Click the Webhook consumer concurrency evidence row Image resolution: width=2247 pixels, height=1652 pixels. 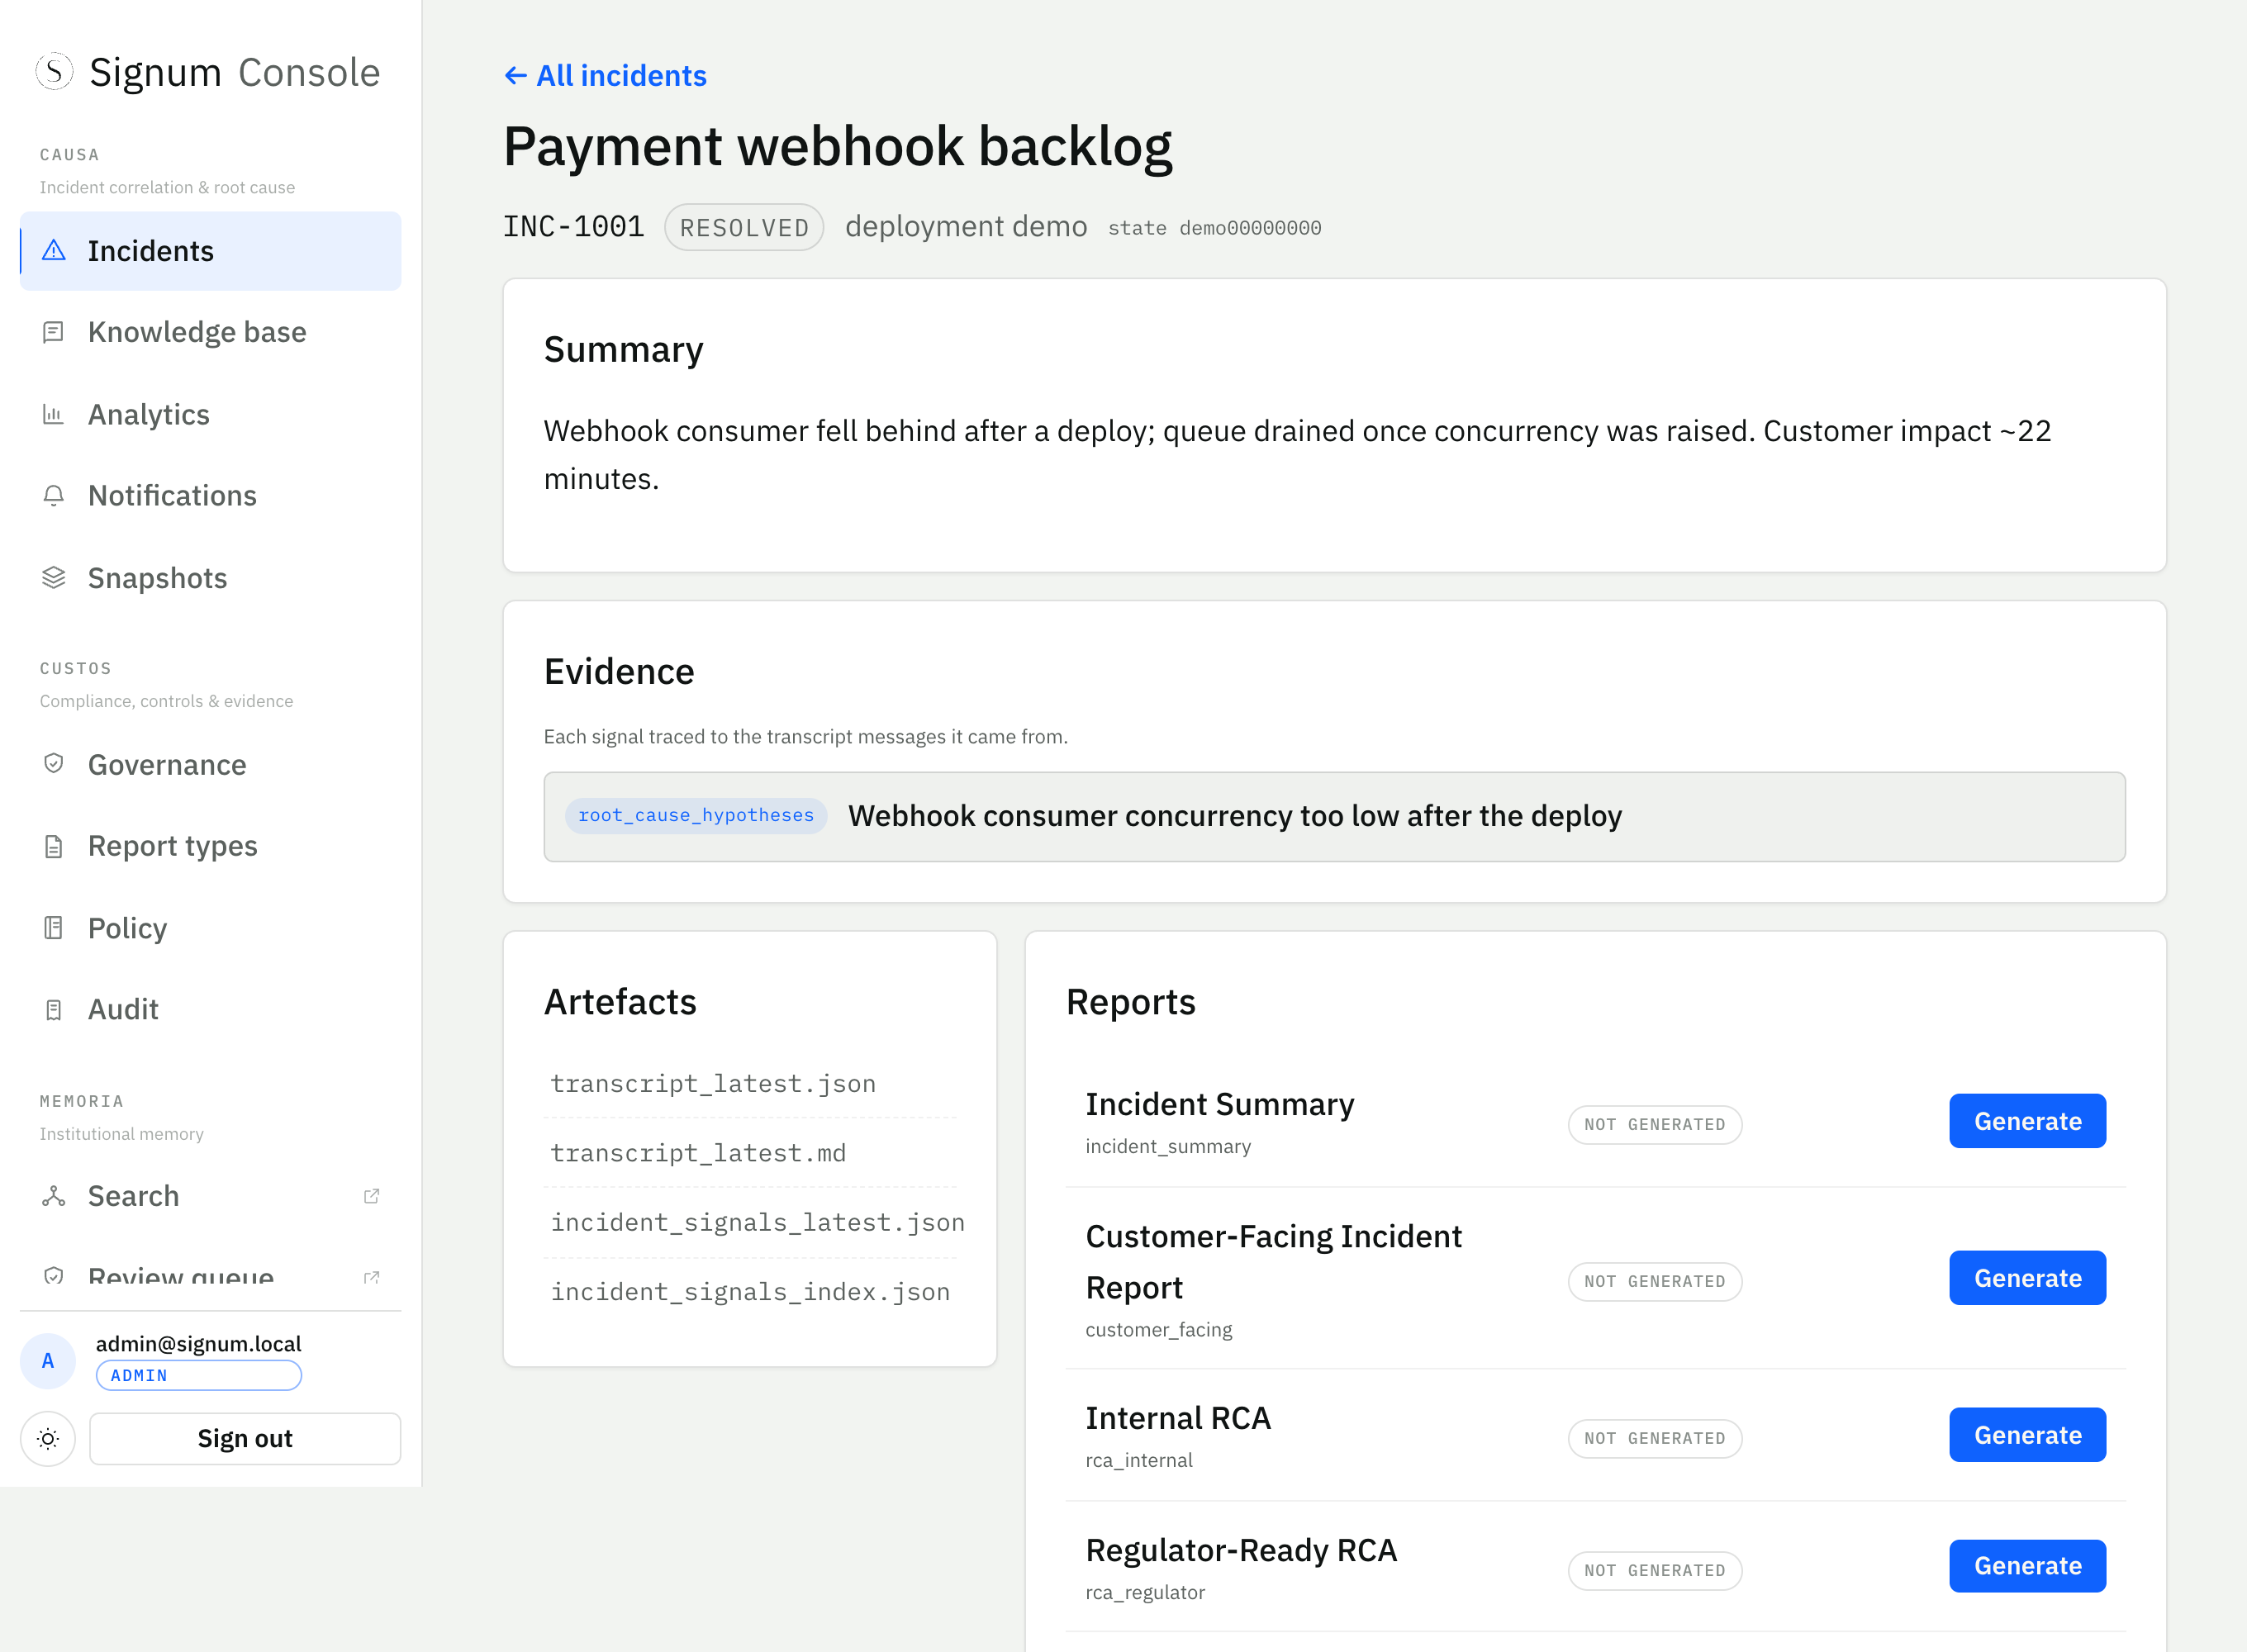click(1334, 817)
